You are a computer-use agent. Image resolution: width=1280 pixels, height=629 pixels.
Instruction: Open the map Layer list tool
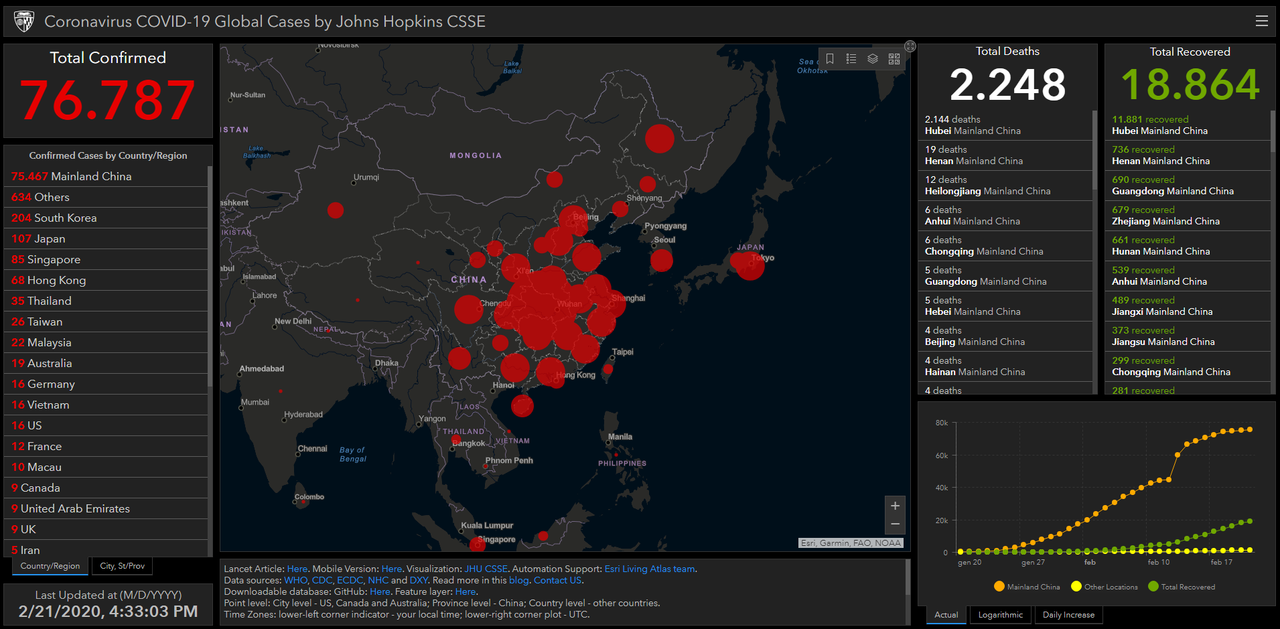[x=872, y=59]
